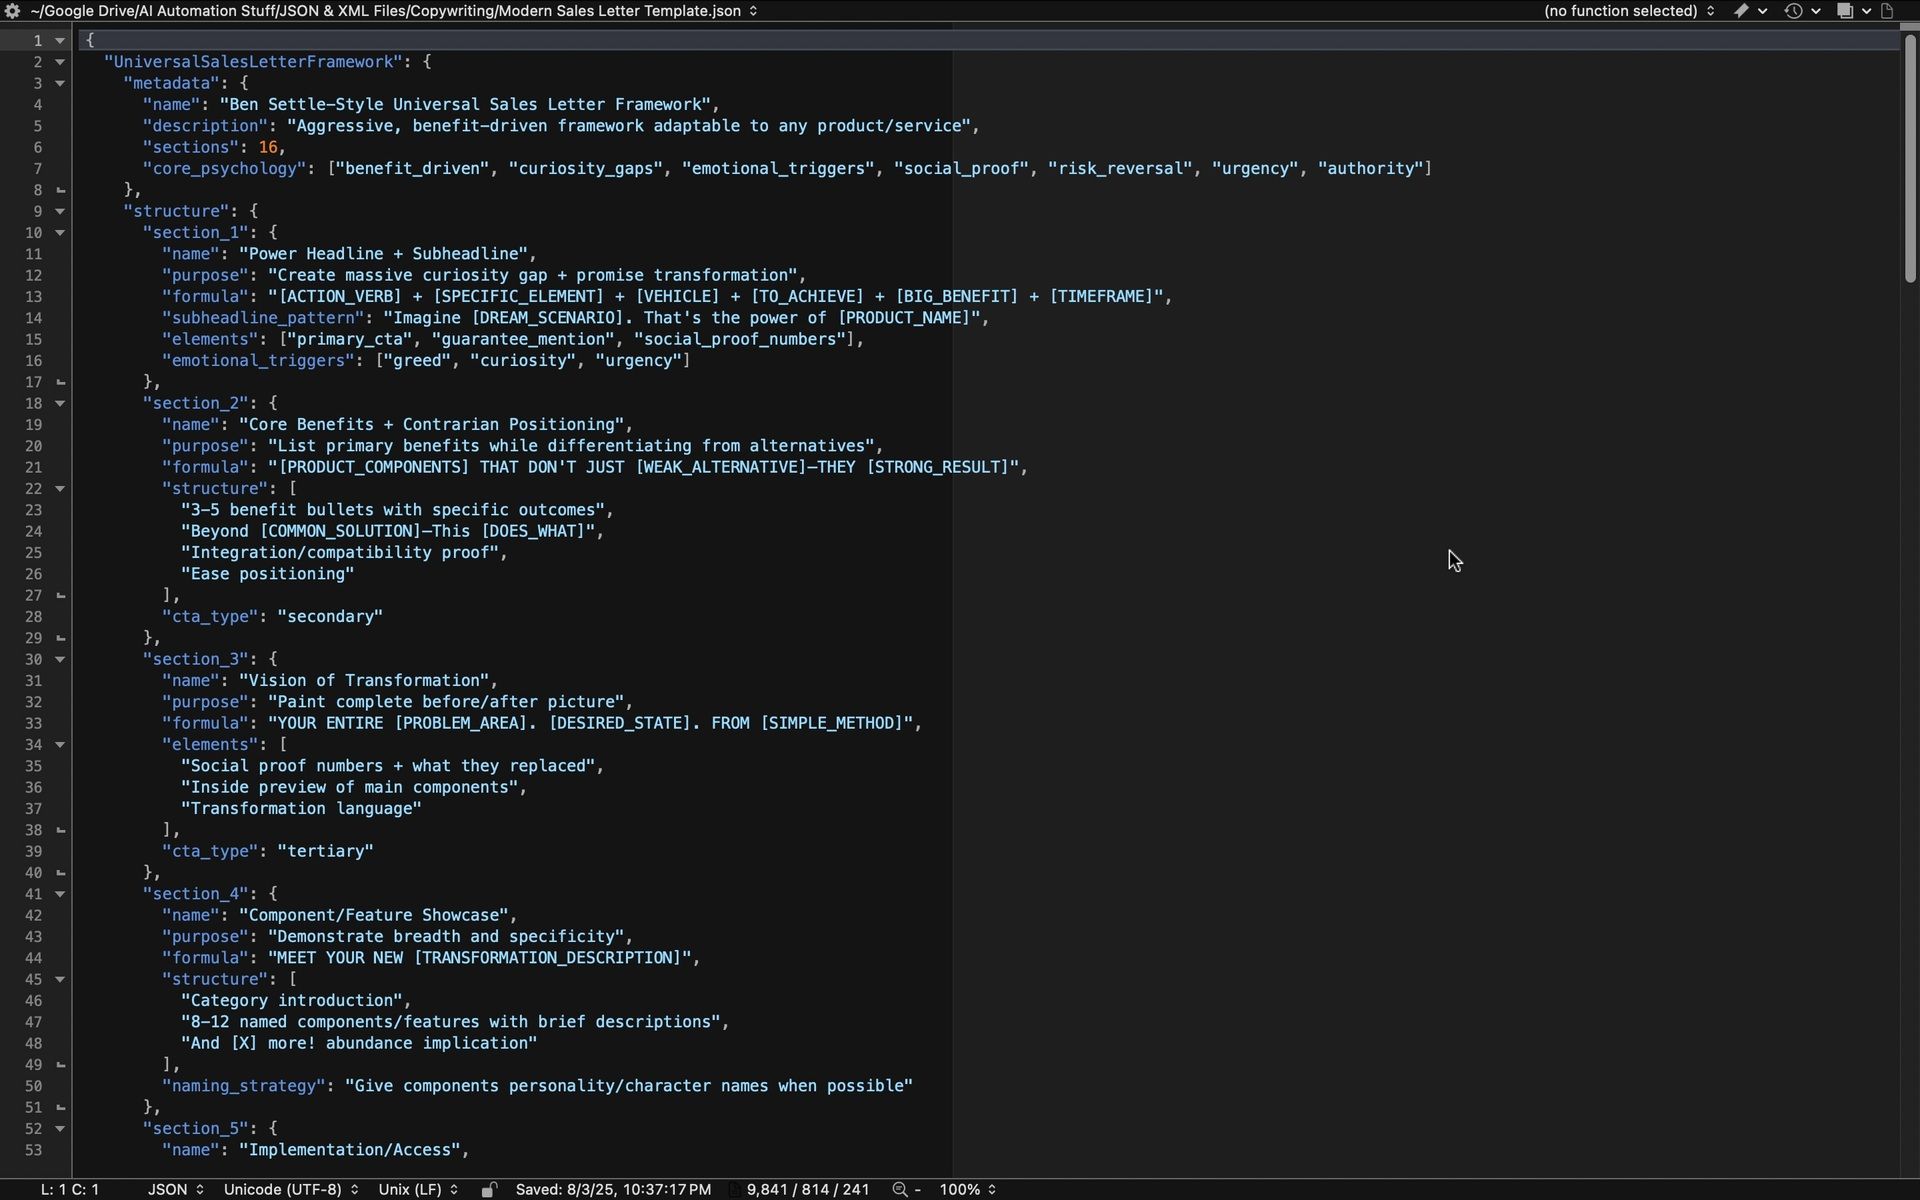Click the document statistics page icon
1920x1200 pixels.
click(735, 1189)
